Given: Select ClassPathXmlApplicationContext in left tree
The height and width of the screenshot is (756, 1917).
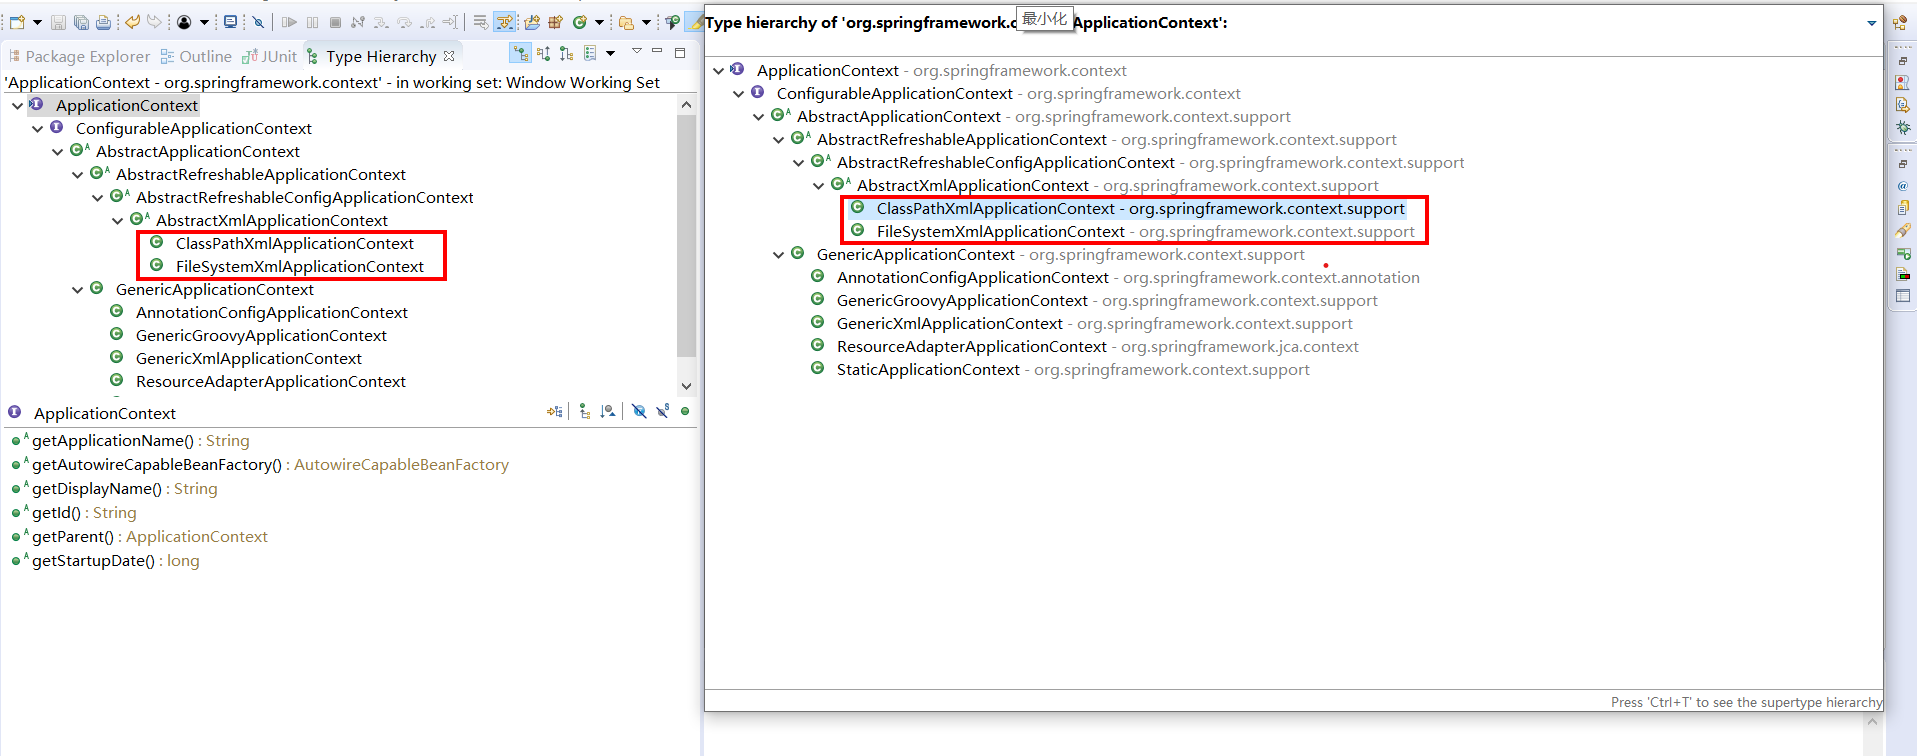Looking at the screenshot, I should click(x=294, y=243).
